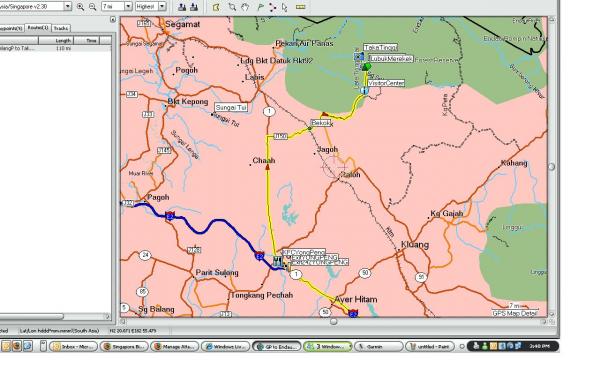The height and width of the screenshot is (375, 600).
Task: Select the waypoint flag tool
Action: coord(260,7)
